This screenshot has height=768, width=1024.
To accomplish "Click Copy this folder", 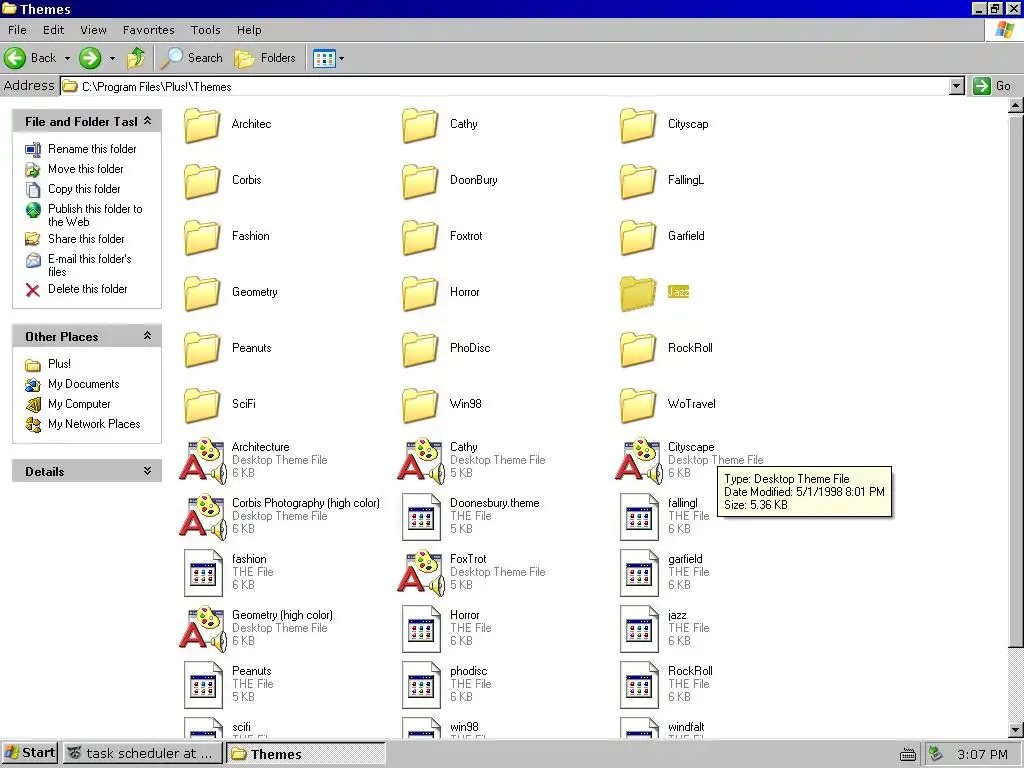I will pyautogui.click(x=73, y=189).
